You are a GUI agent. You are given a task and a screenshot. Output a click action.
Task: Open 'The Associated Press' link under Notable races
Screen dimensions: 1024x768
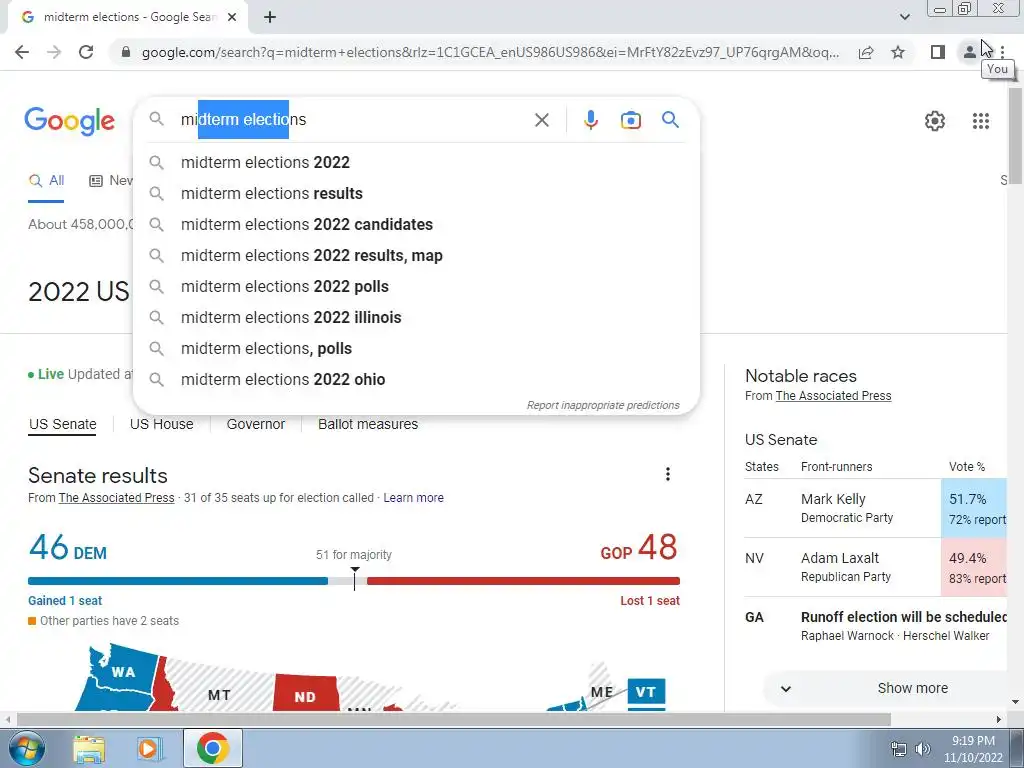tap(833, 396)
